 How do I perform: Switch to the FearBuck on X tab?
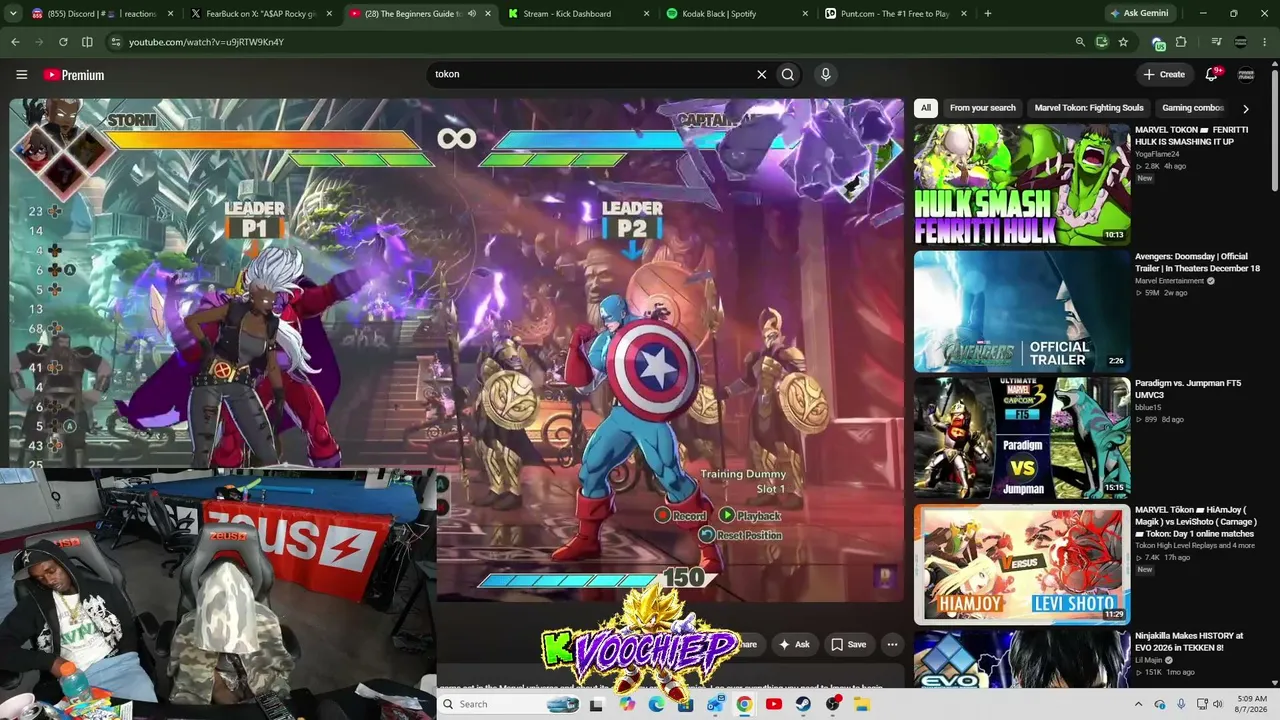[262, 14]
